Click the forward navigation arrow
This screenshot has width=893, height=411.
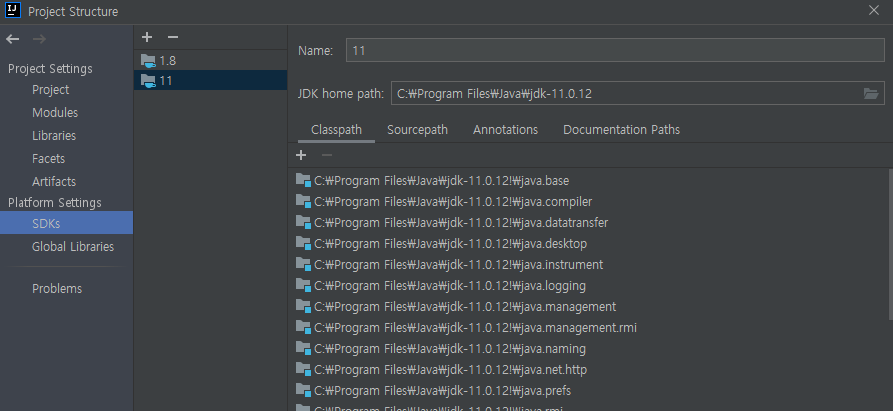(x=39, y=39)
